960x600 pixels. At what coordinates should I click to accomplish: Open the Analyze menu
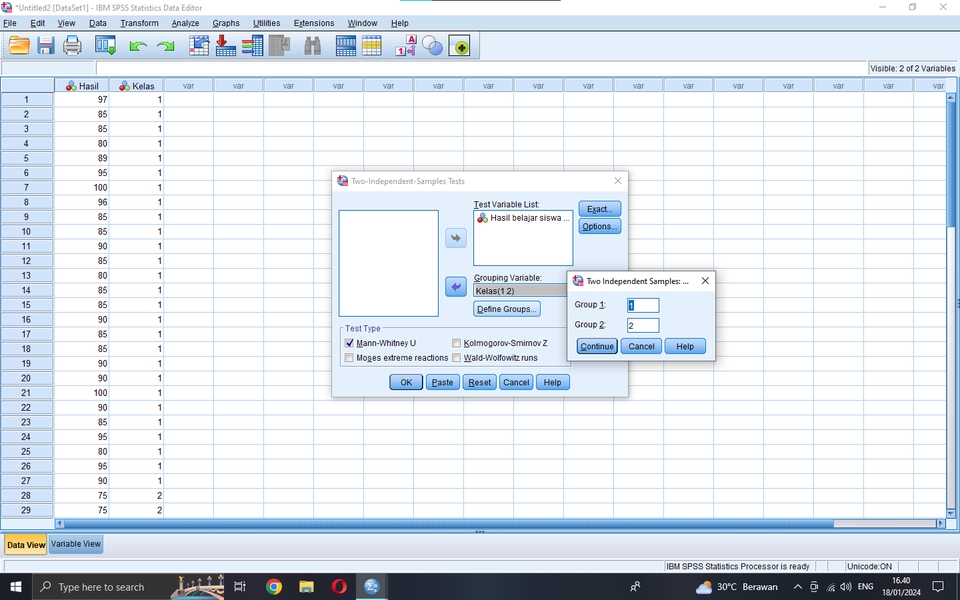click(185, 23)
